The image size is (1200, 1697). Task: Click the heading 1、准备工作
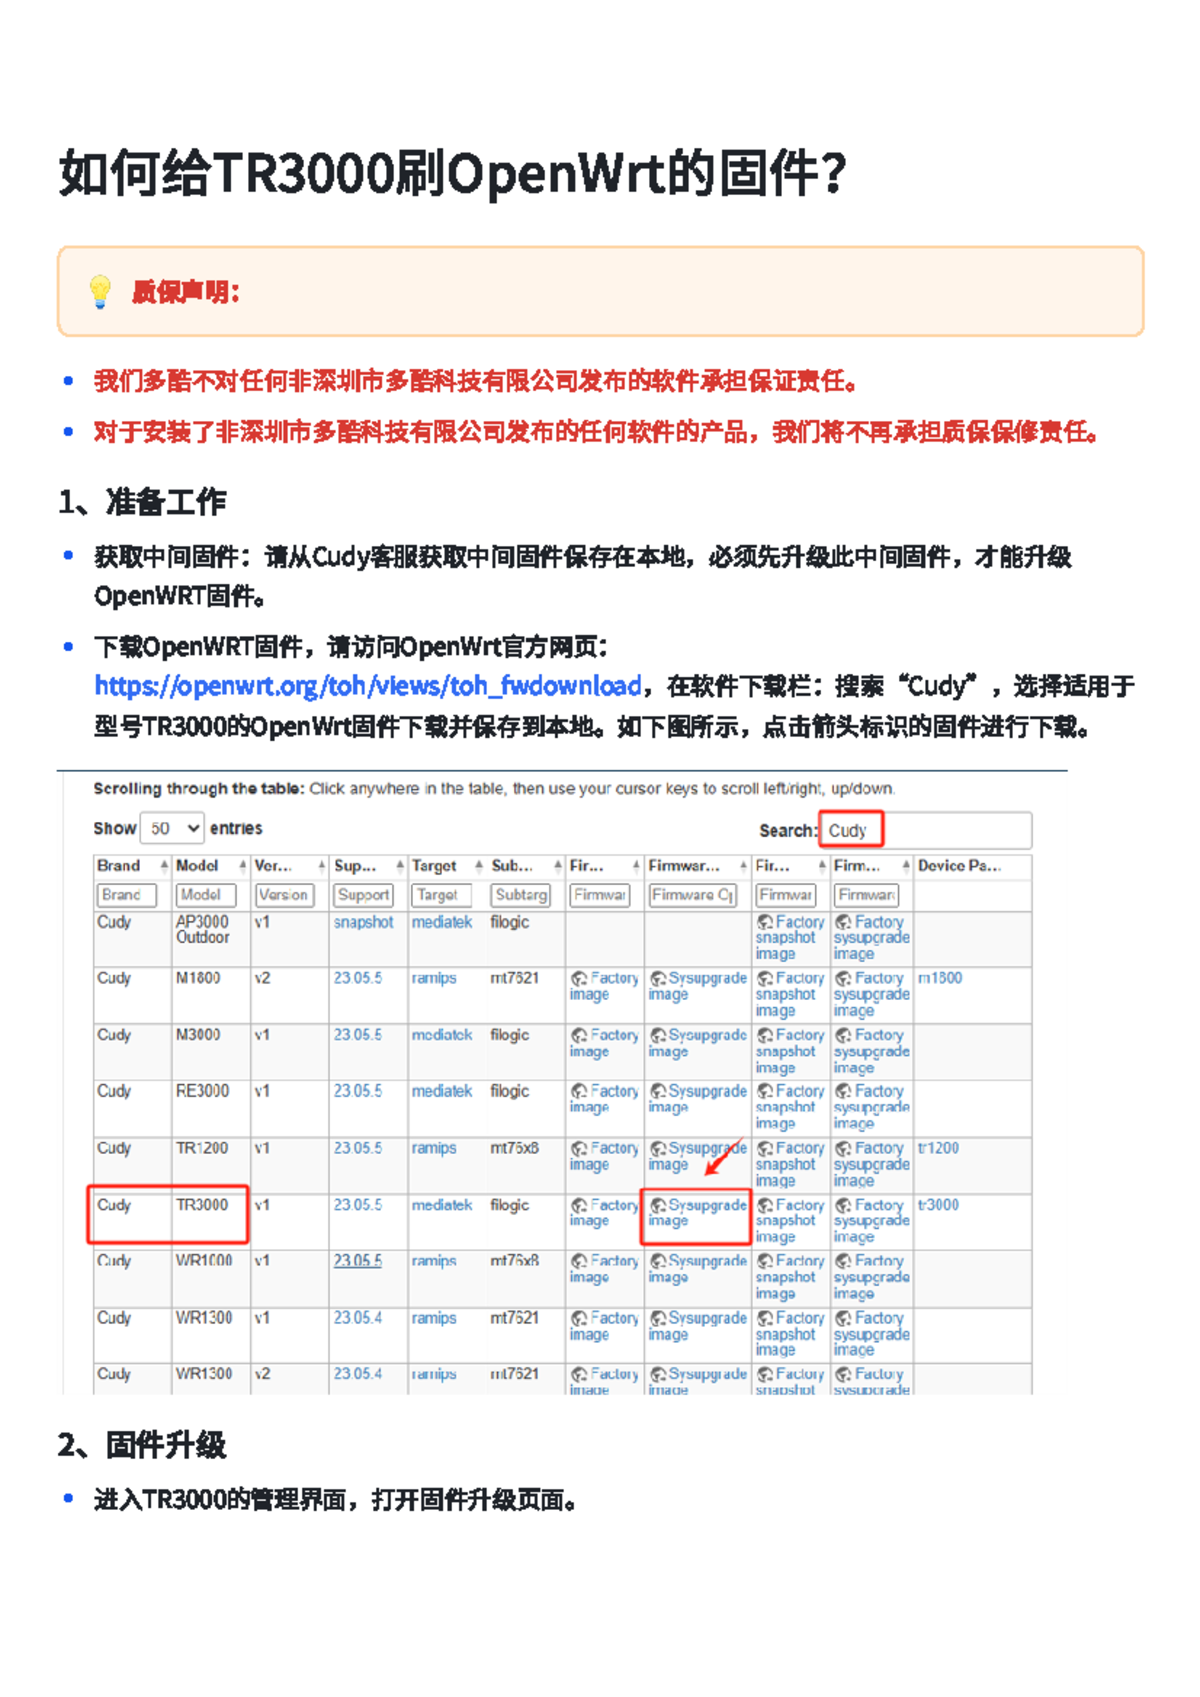coord(142,502)
